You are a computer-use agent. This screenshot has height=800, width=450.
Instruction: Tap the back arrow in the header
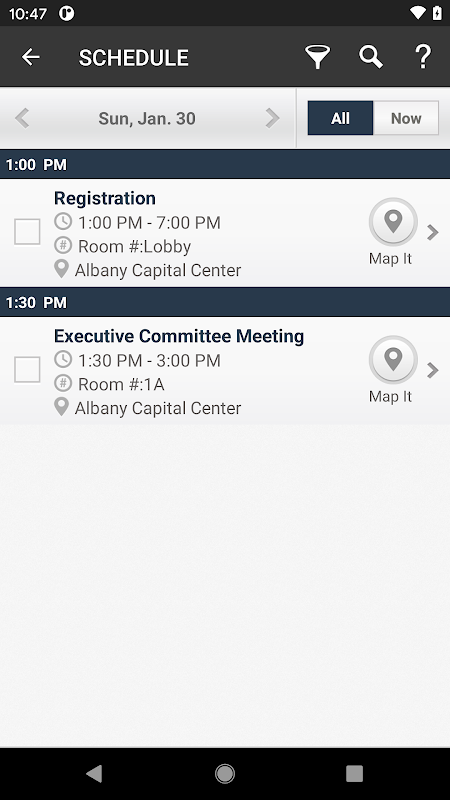[x=31, y=57]
